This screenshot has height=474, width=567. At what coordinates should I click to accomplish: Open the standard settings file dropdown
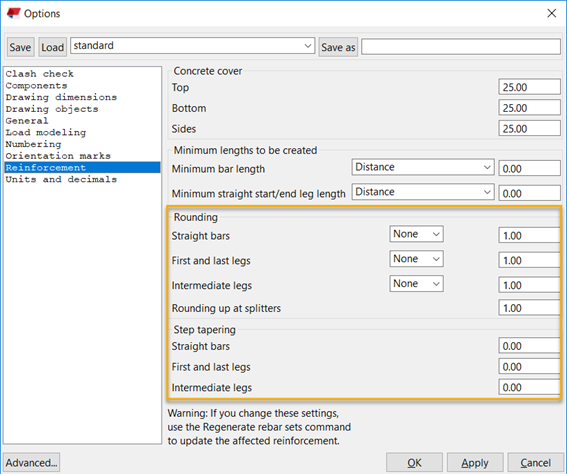tap(192, 46)
